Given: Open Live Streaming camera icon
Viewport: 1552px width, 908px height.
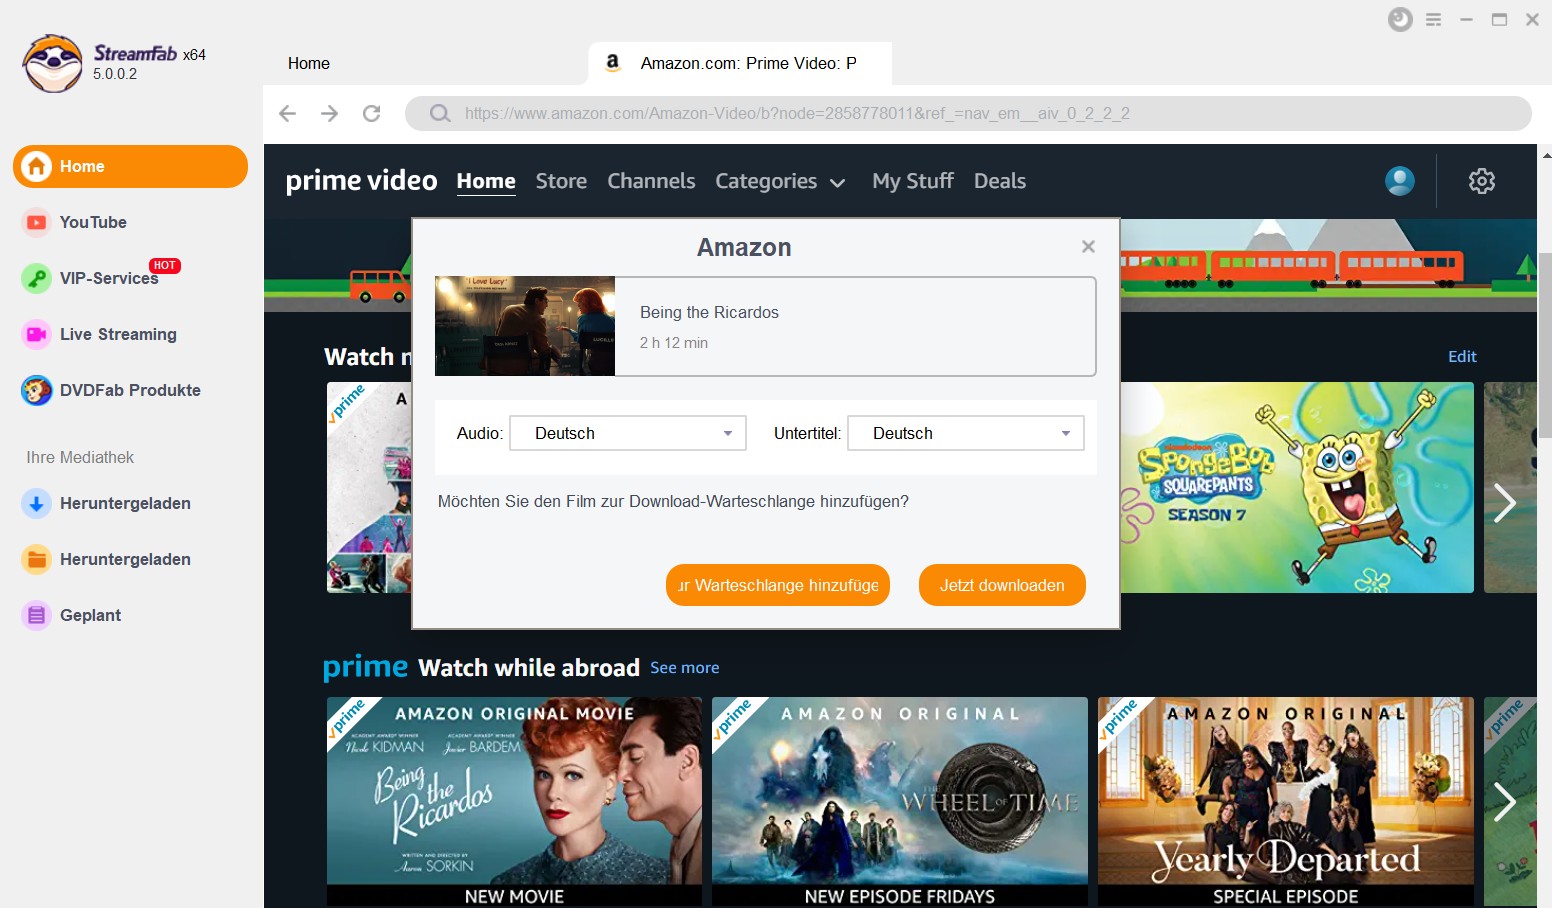Looking at the screenshot, I should 37,334.
